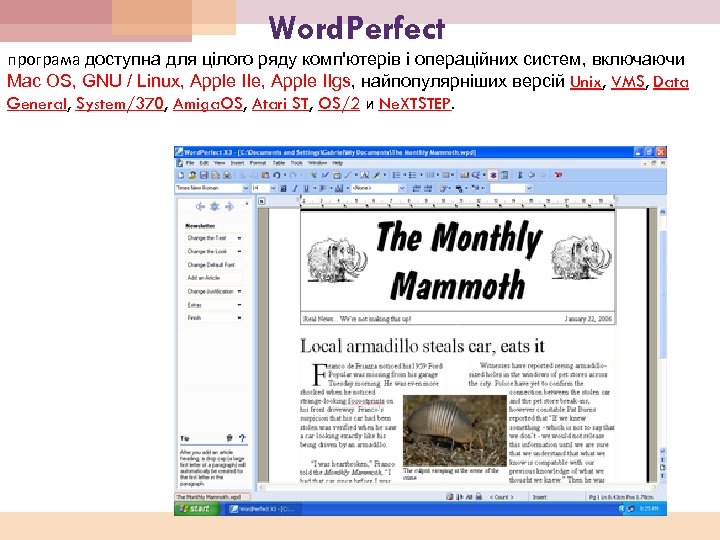Click The Monthly Mammoth.wpd document tab
The width and height of the screenshot is (720, 540).
point(212,497)
